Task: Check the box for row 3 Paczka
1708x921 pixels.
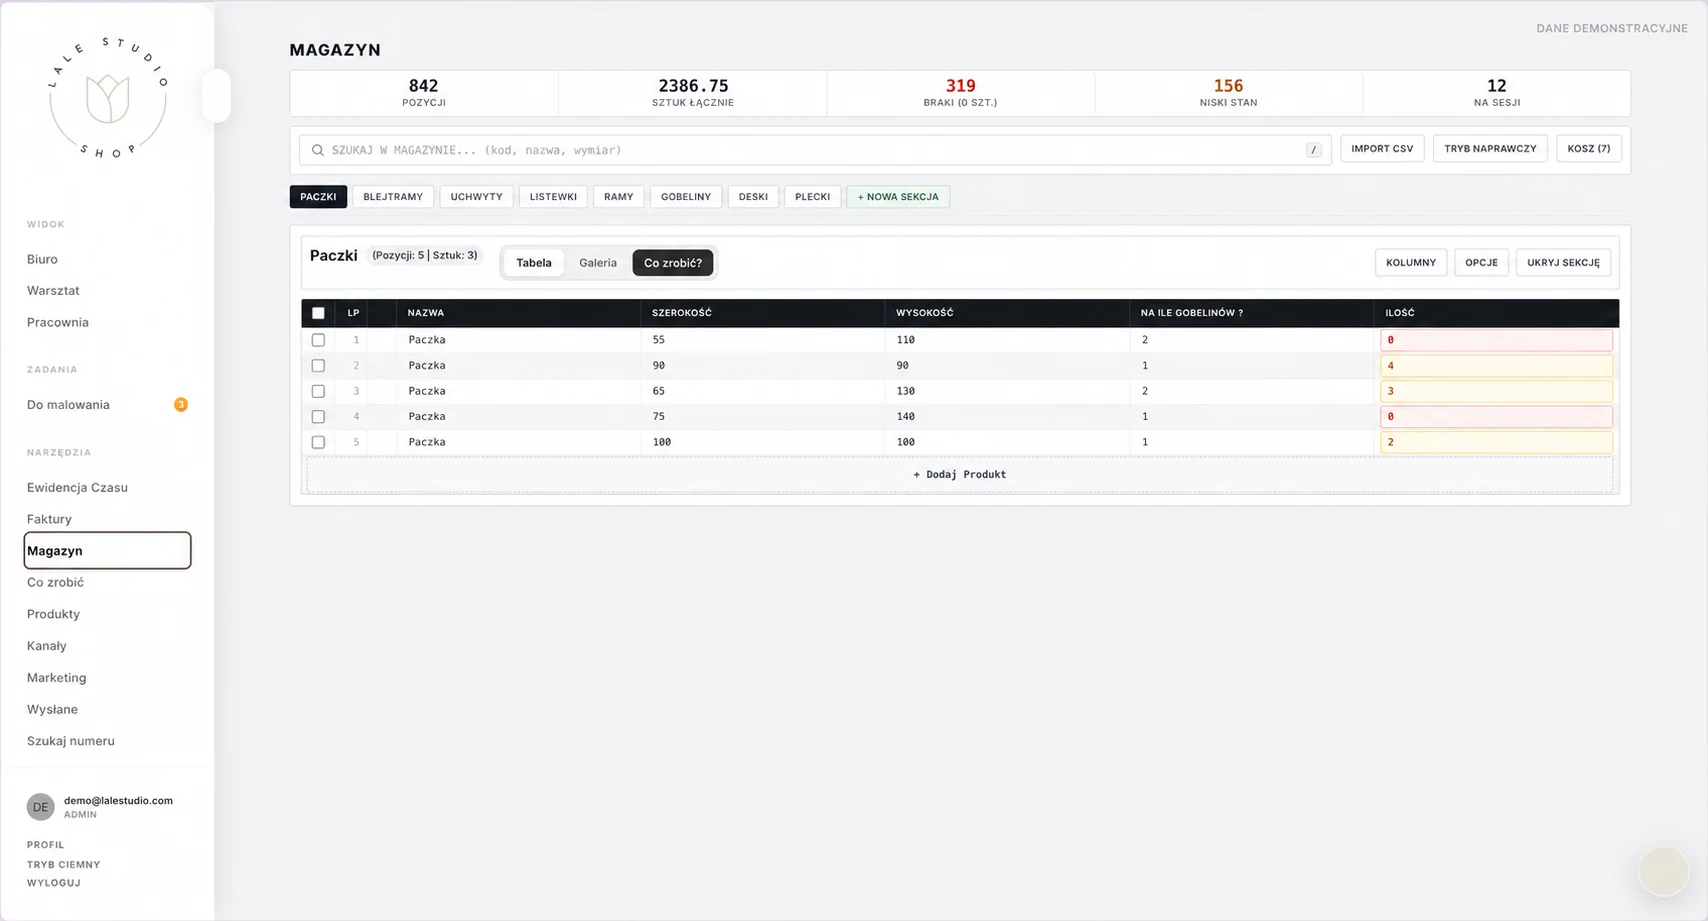Action: [318, 391]
